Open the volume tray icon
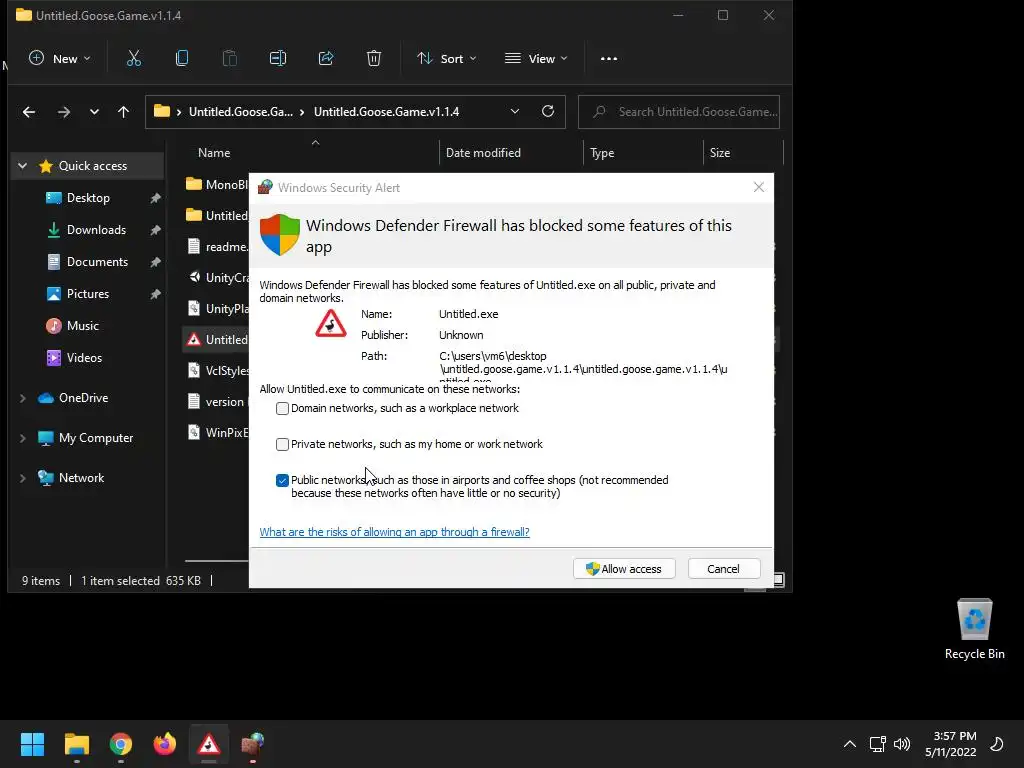The image size is (1024, 768). (902, 744)
